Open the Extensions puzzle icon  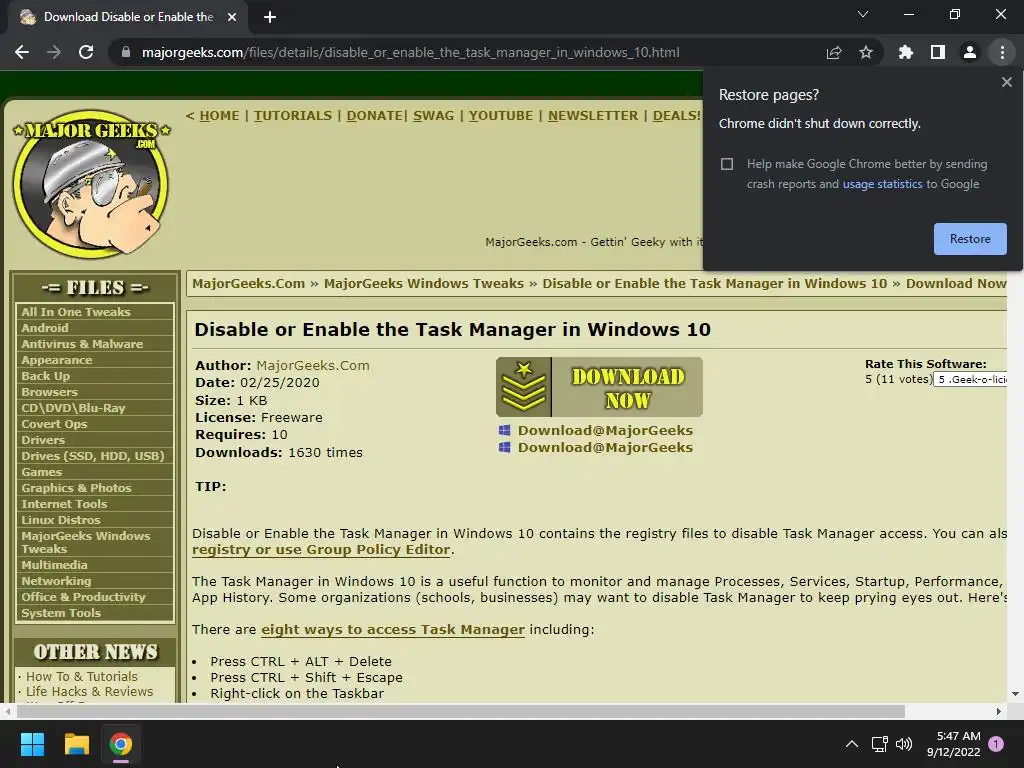pyautogui.click(x=906, y=52)
